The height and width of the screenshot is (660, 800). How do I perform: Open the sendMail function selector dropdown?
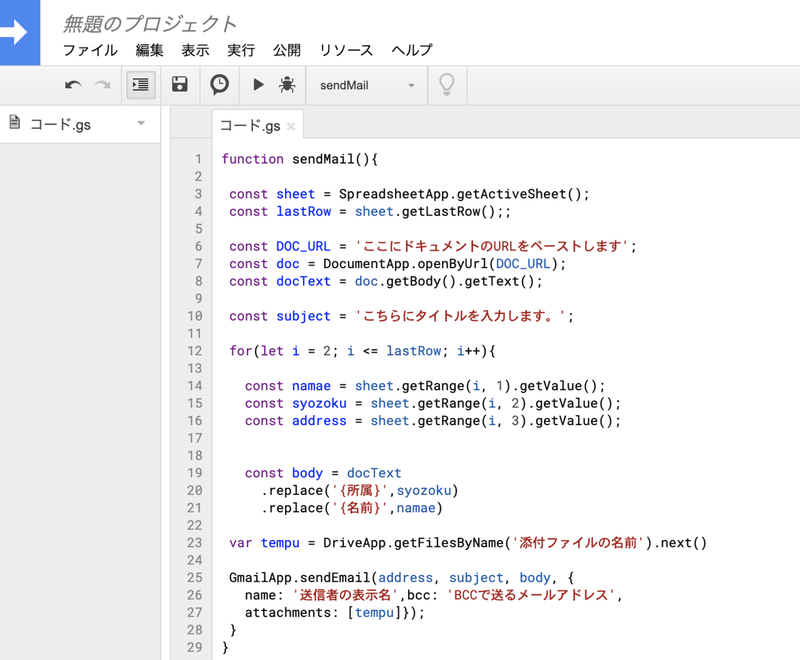367,86
